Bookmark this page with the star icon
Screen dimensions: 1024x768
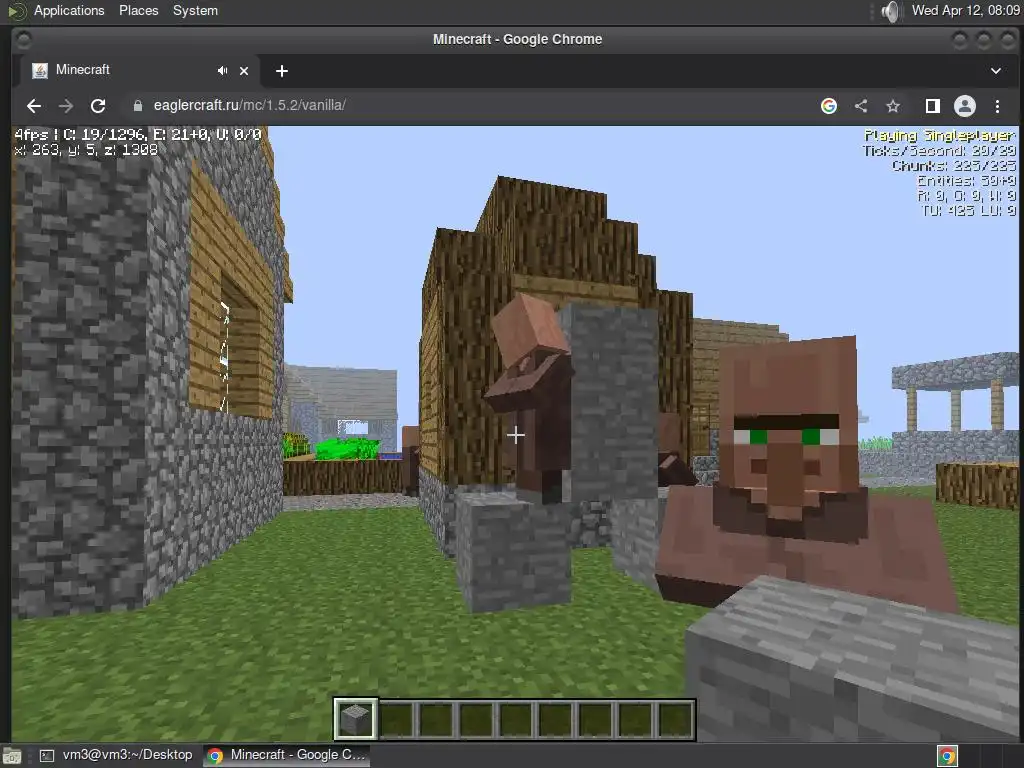(x=893, y=106)
